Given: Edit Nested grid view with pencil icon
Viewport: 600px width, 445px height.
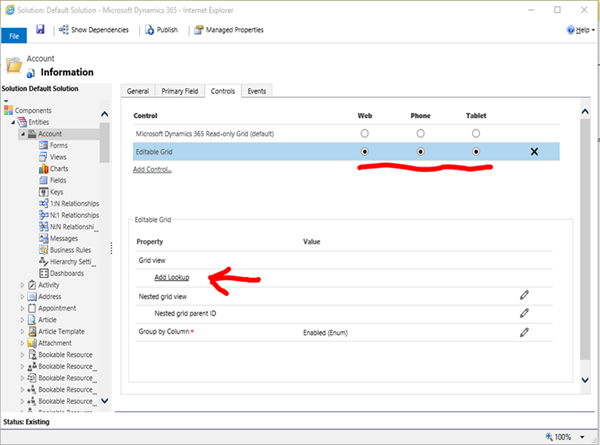Looking at the screenshot, I should tap(523, 296).
